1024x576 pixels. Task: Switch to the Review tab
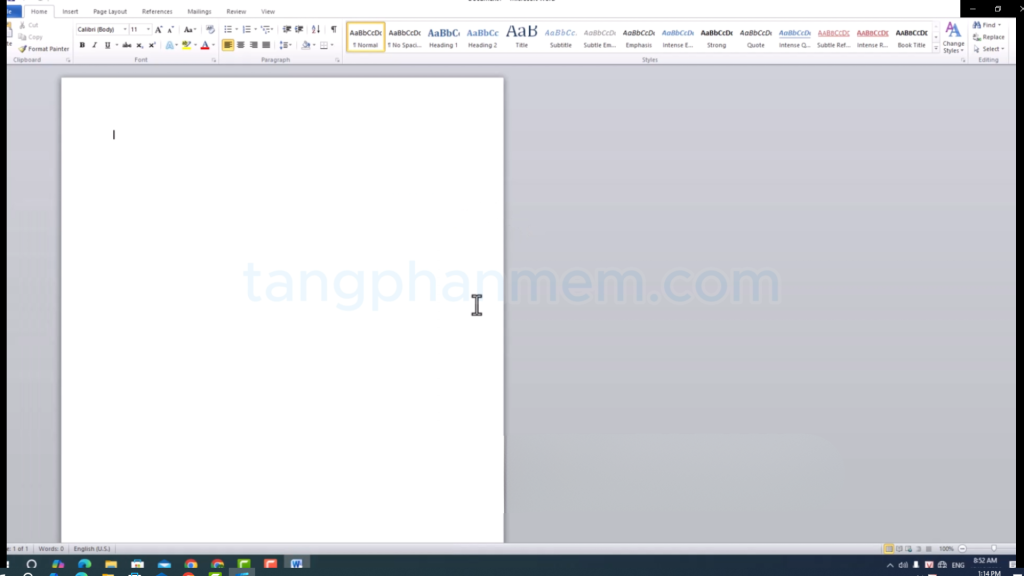click(x=236, y=11)
